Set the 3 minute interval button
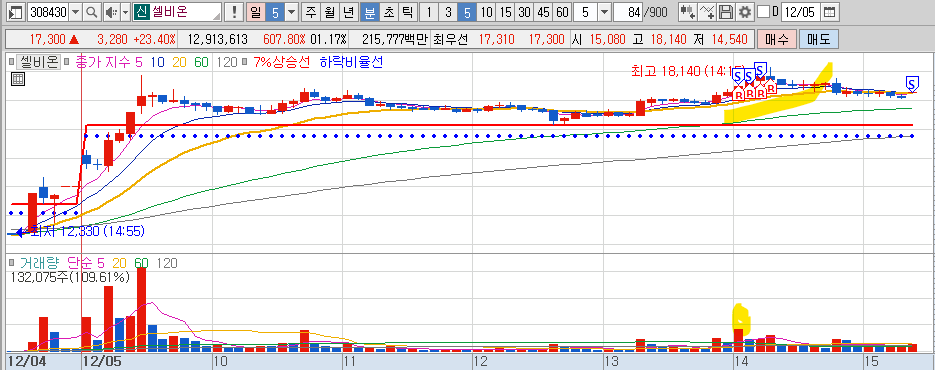935x370 pixels. (448, 12)
